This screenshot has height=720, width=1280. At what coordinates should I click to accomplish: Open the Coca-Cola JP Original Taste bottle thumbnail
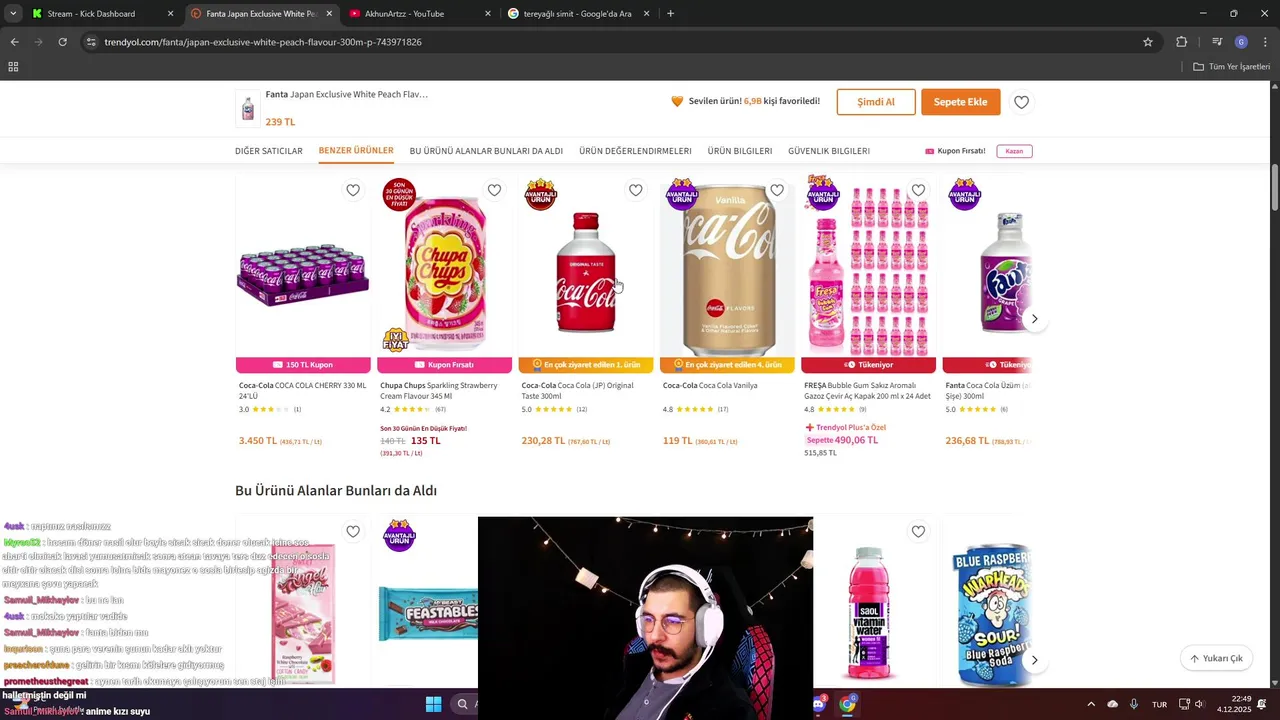[x=586, y=272]
